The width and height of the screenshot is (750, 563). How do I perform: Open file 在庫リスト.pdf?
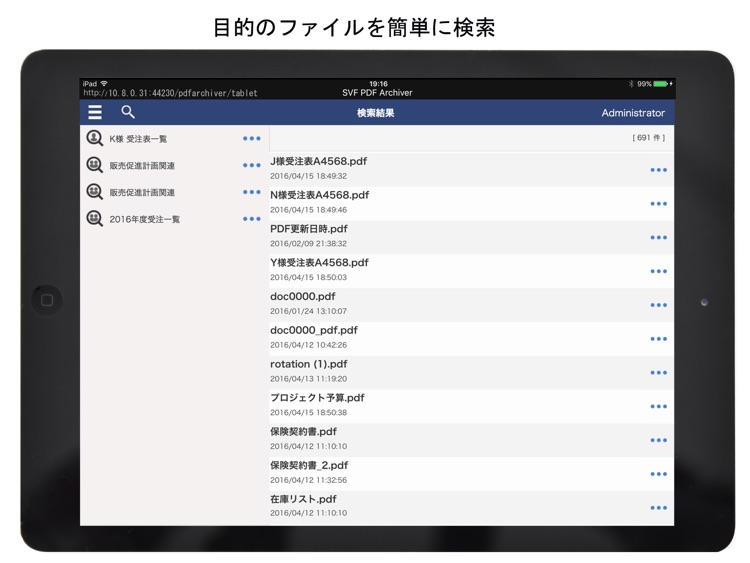(x=472, y=508)
